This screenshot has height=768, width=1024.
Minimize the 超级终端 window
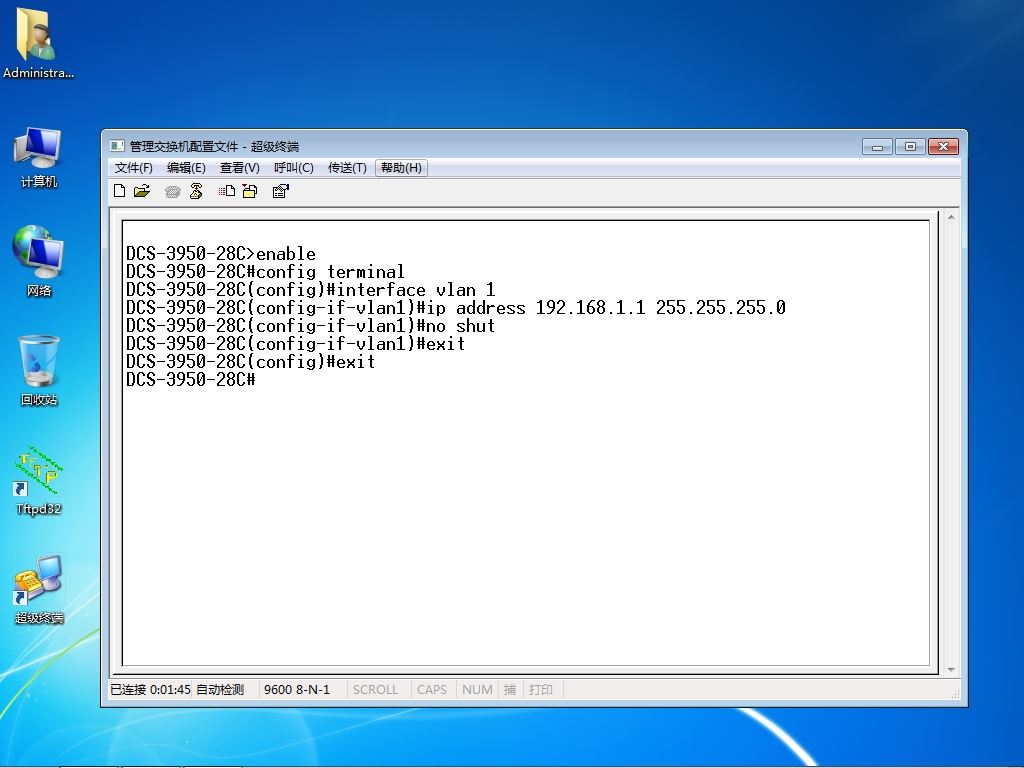pos(877,147)
